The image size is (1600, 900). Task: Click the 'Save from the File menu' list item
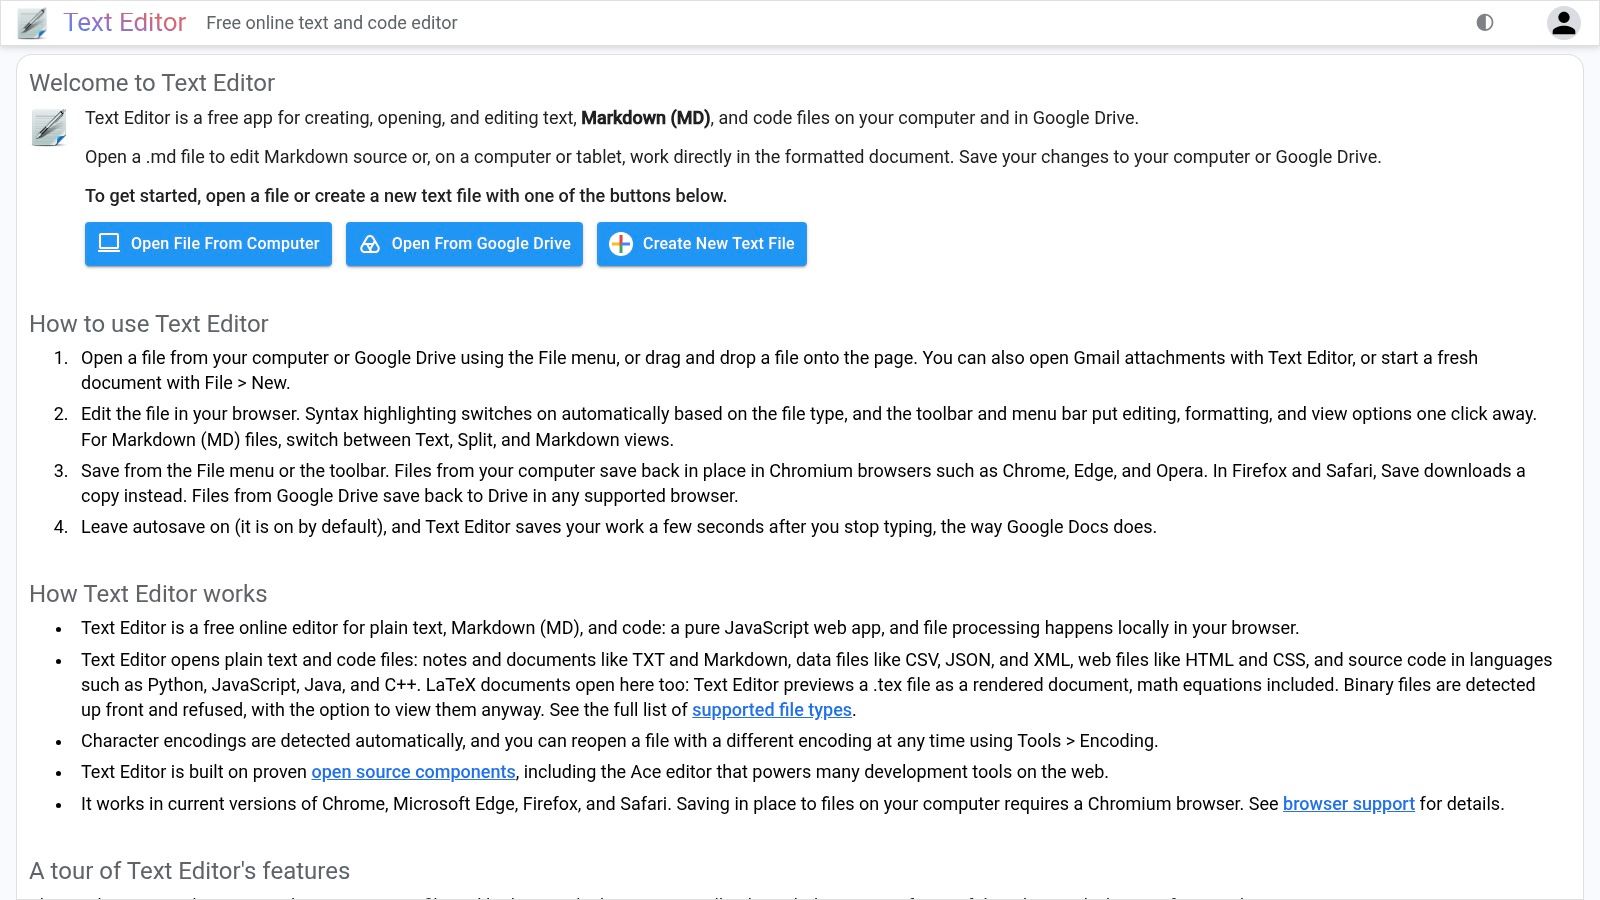(803, 483)
